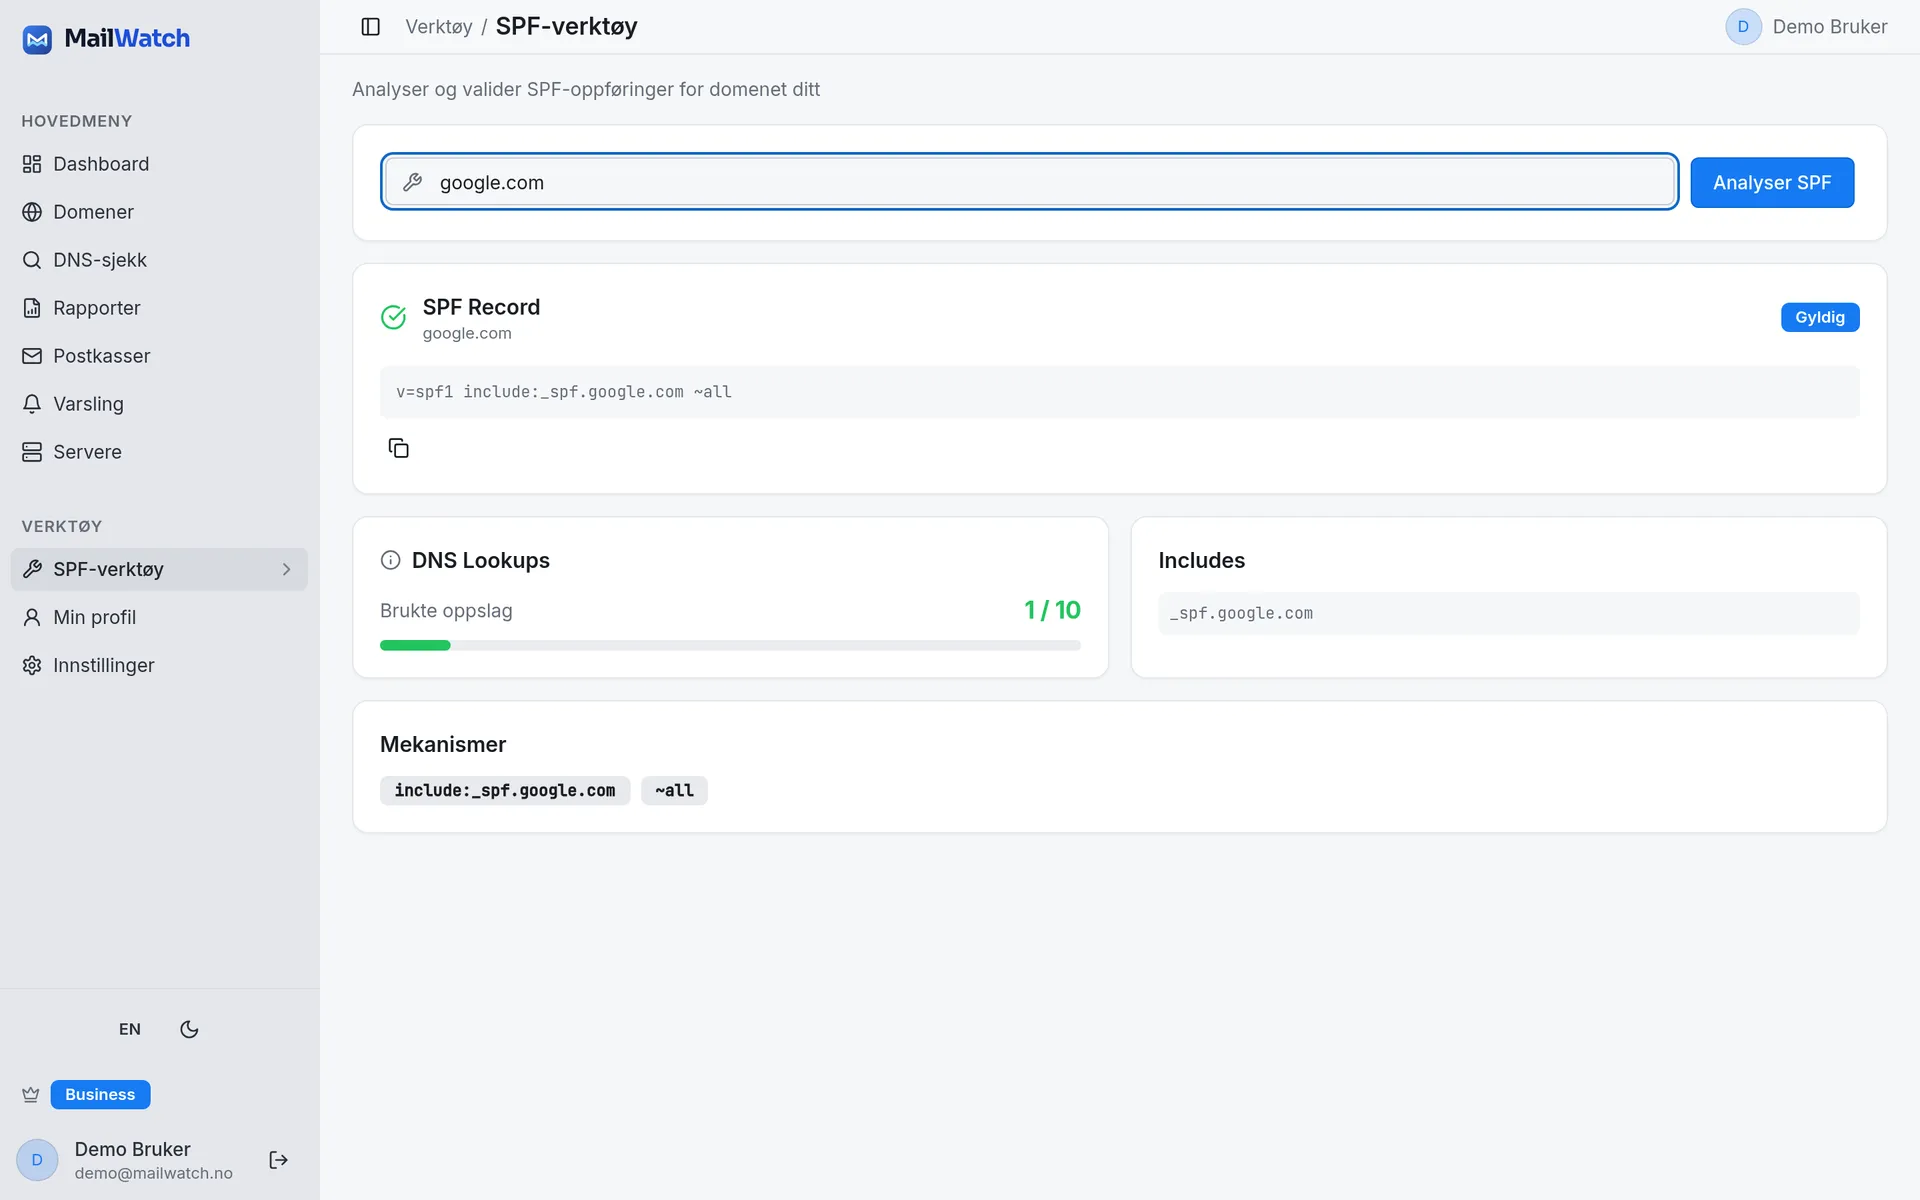This screenshot has width=1920, height=1200.
Task: Switch language to EN
Action: coord(130,1029)
